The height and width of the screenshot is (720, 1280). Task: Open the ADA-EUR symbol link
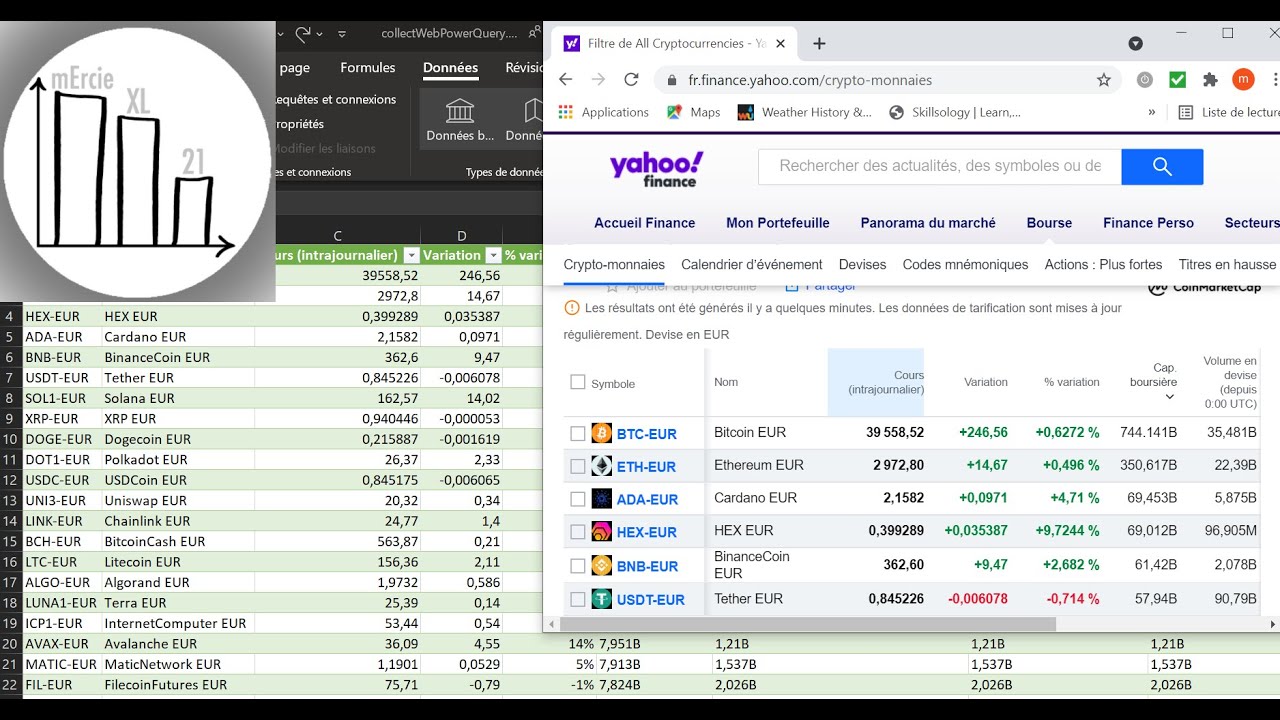(647, 500)
